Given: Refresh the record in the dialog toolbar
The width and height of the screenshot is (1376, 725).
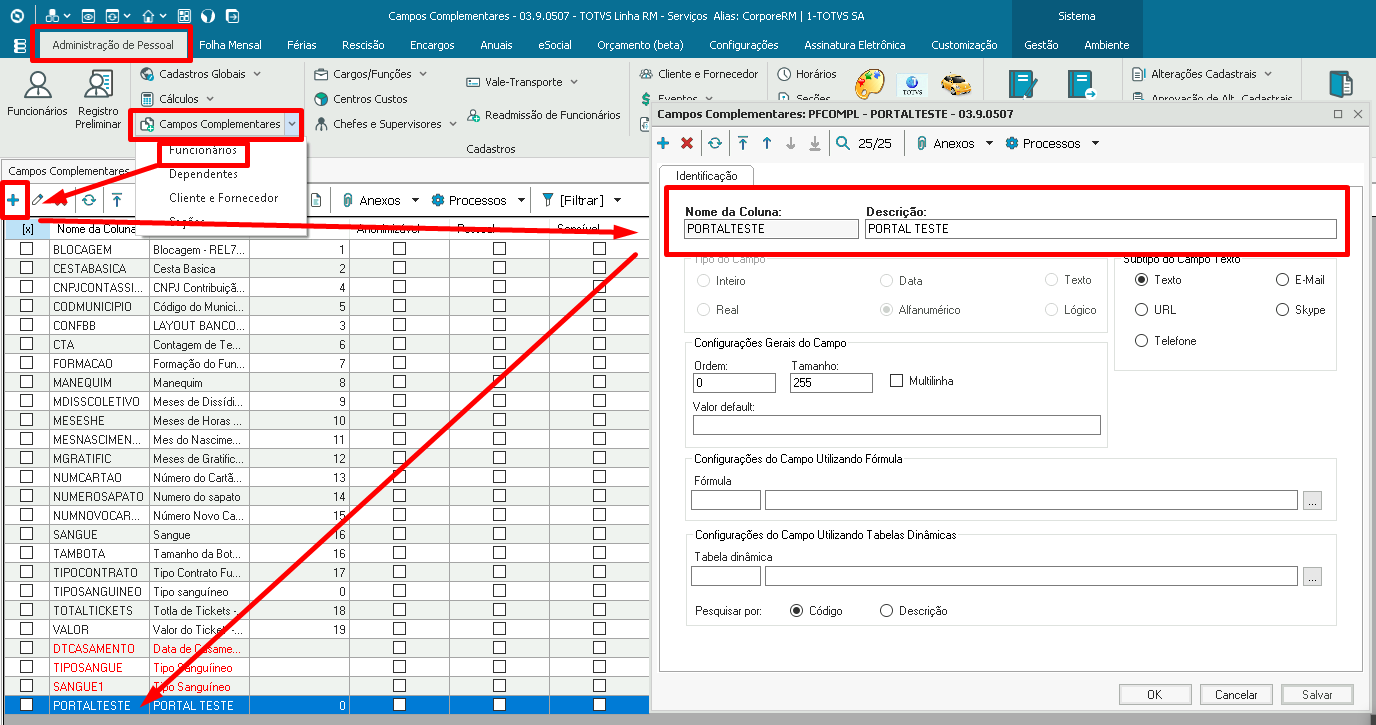Looking at the screenshot, I should pos(715,144).
